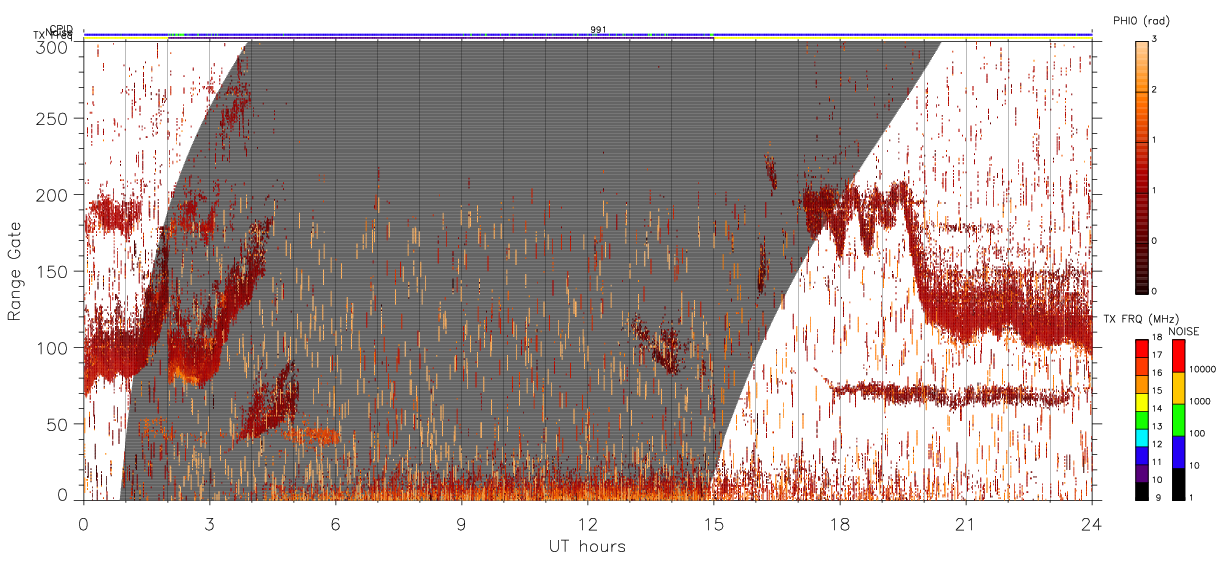Click the '100' value in NOISE legend
The height and width of the screenshot is (567, 1228).
(x=1196, y=433)
